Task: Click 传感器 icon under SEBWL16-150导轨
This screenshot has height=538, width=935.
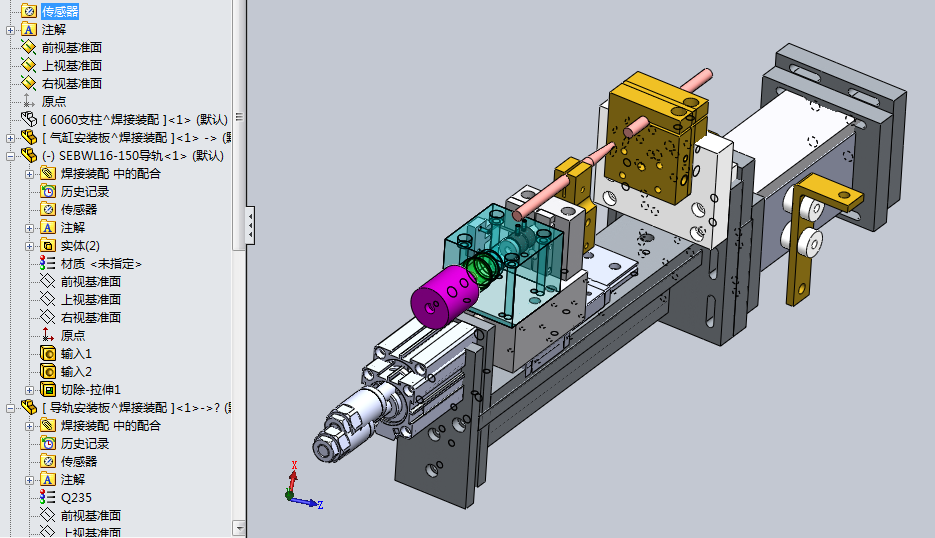Action: tap(48, 209)
